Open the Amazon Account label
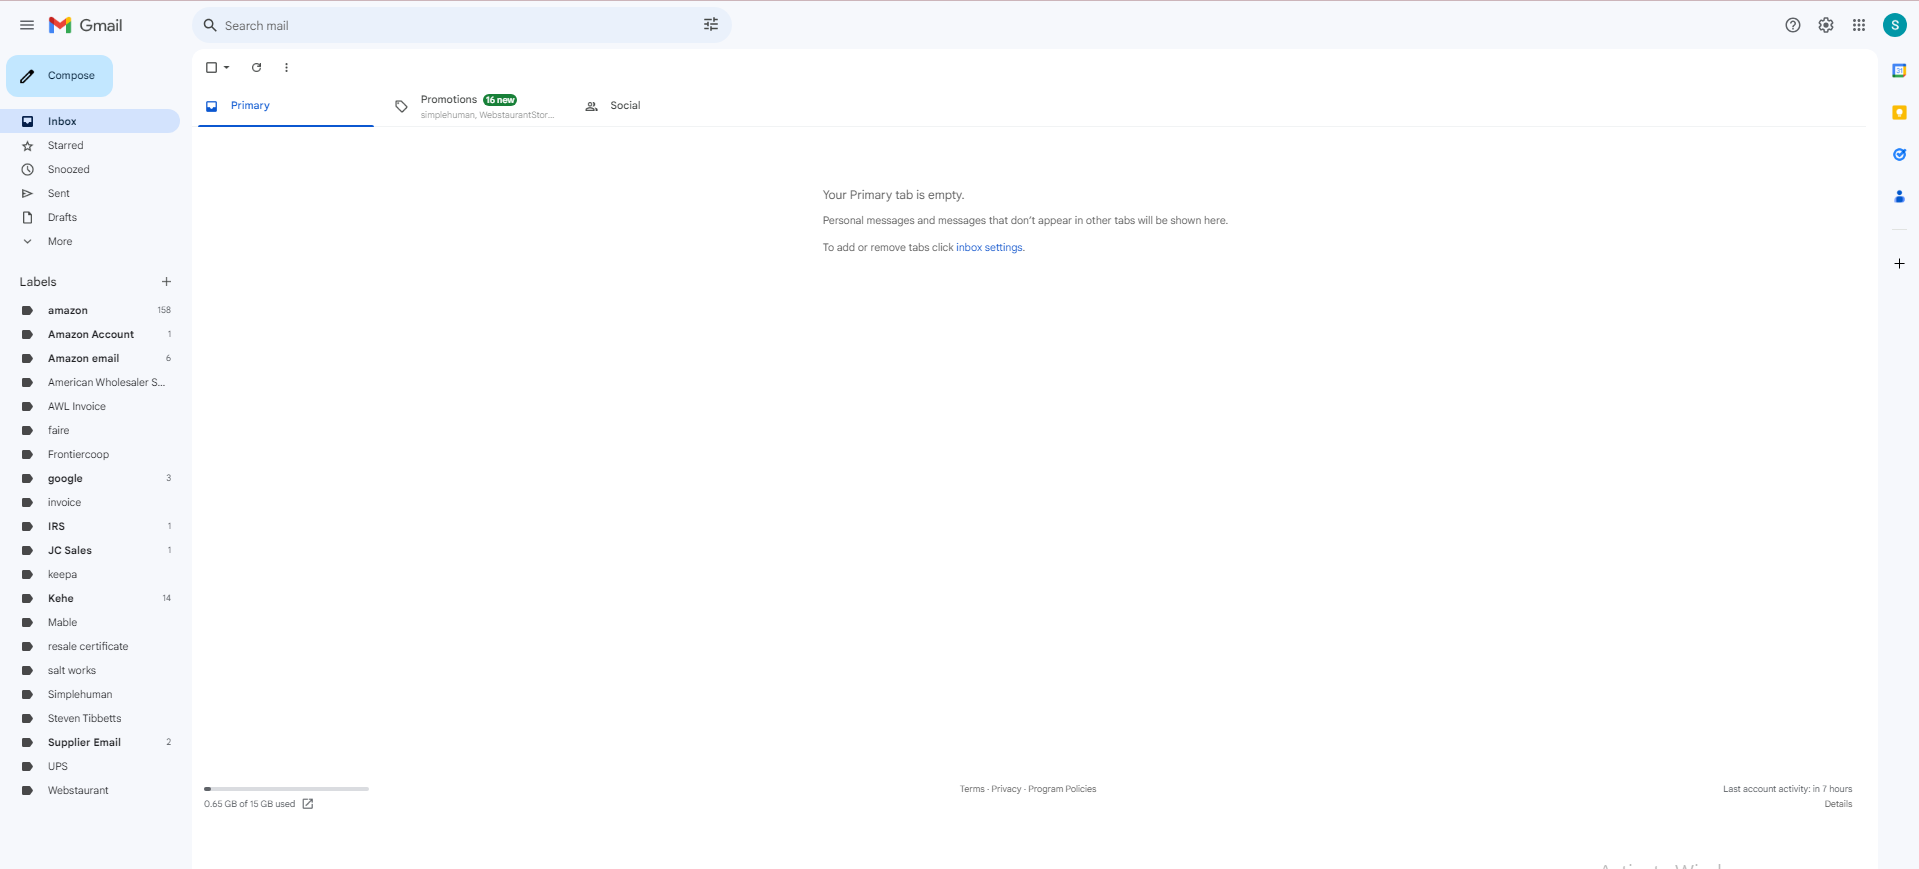Viewport: 1919px width, 869px height. [x=90, y=334]
